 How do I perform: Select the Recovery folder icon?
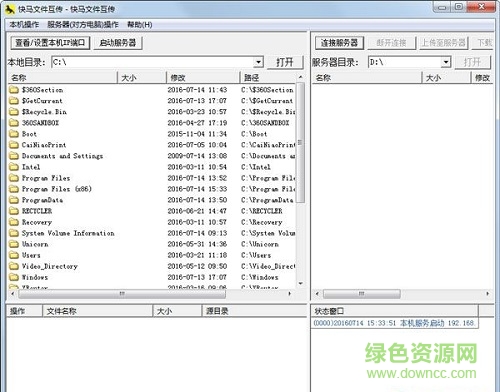[14, 222]
